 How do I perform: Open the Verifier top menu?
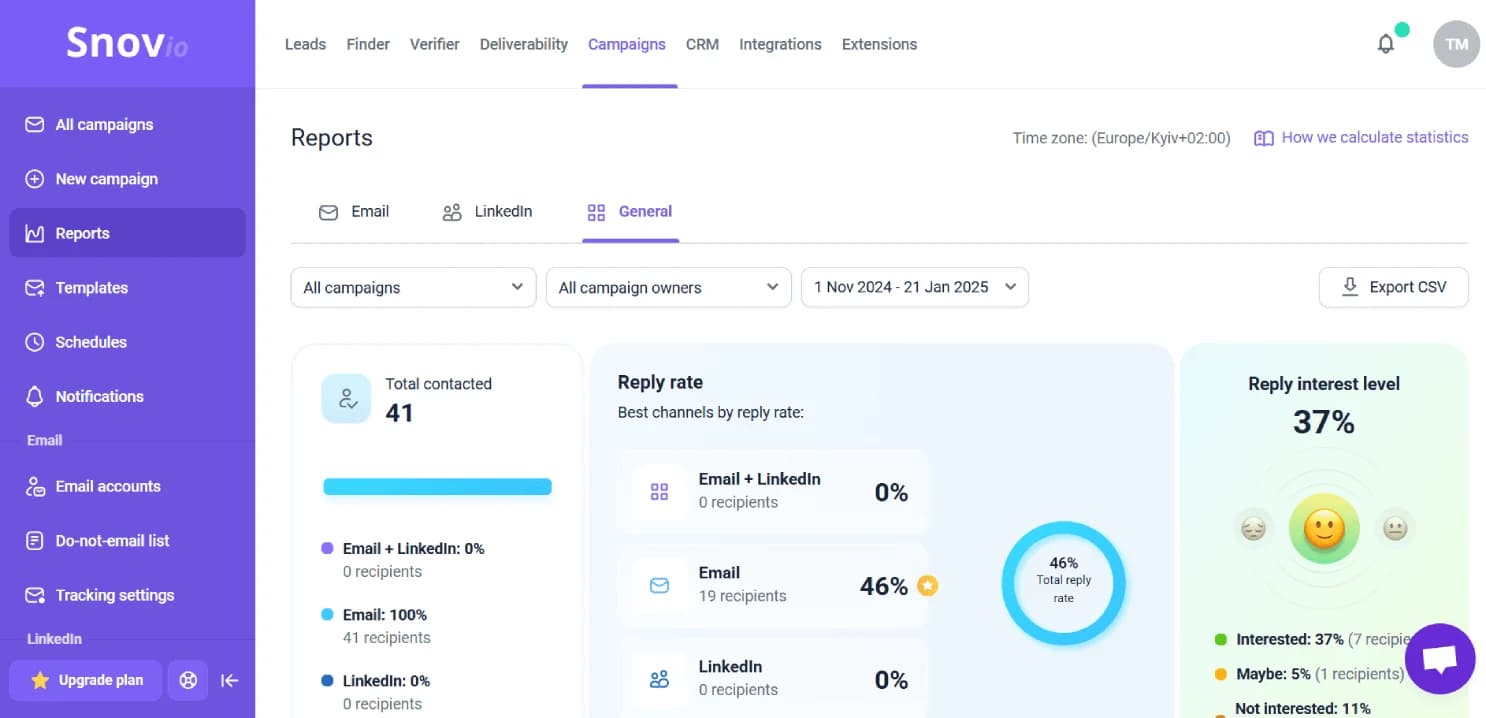435,44
